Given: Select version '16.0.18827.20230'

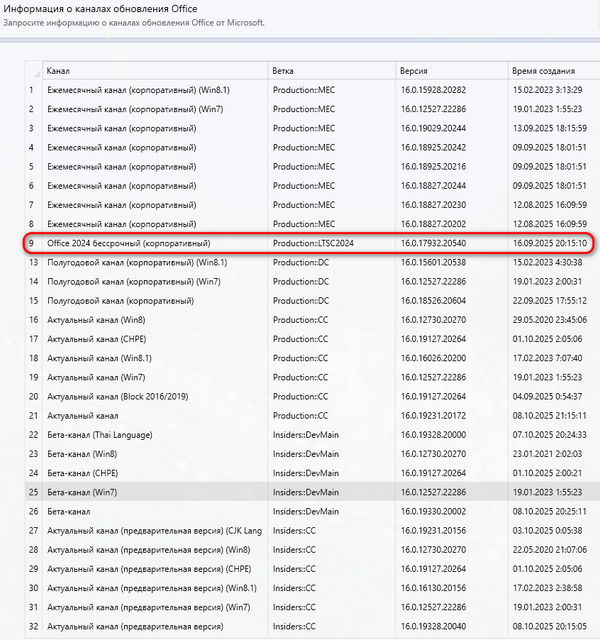Looking at the screenshot, I should tap(451, 205).
